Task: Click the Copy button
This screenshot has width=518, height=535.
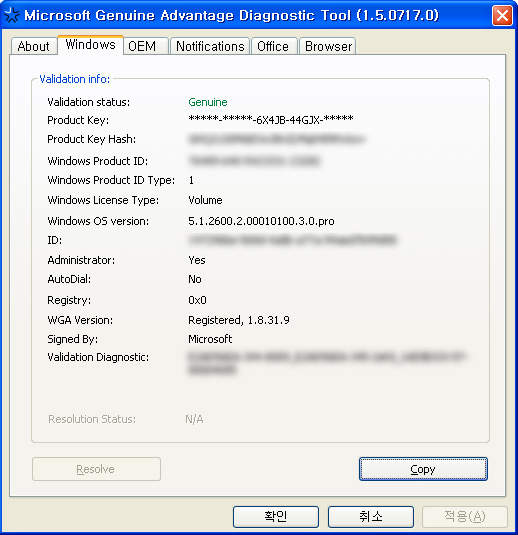Action: (x=423, y=469)
